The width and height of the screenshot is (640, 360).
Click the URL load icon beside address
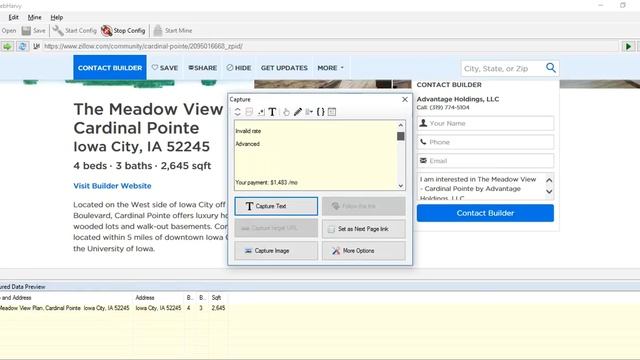(36, 47)
